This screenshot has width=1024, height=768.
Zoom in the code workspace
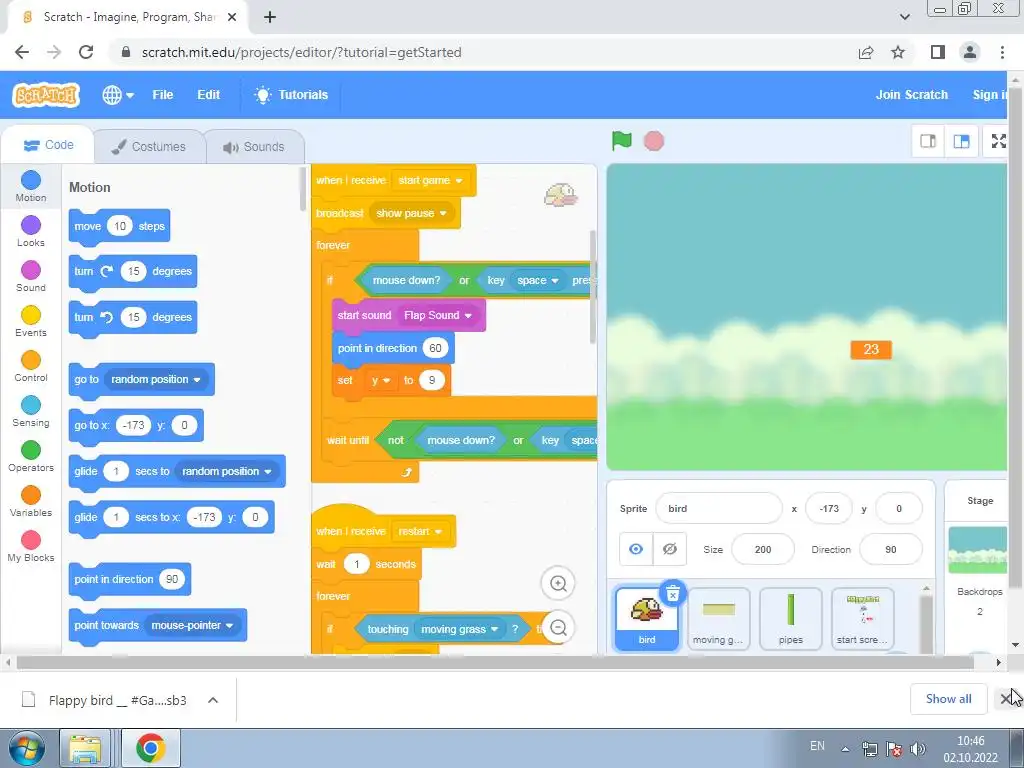pyautogui.click(x=558, y=583)
